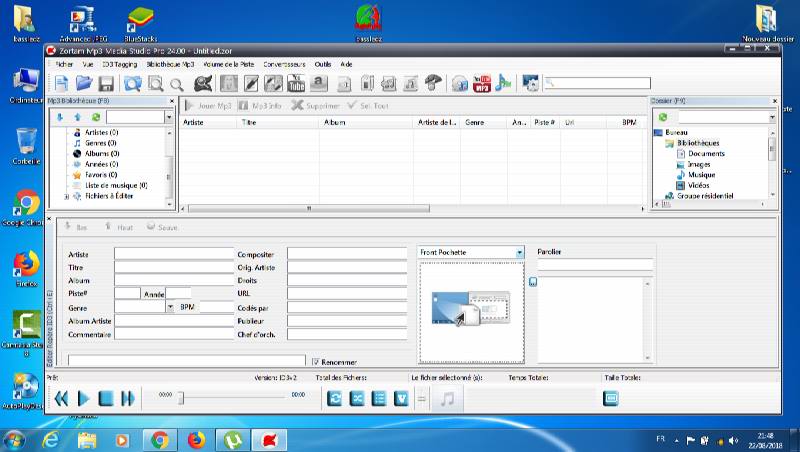The width and height of the screenshot is (800, 452).
Task: Click the blue music note toolbar icon
Action: [503, 83]
